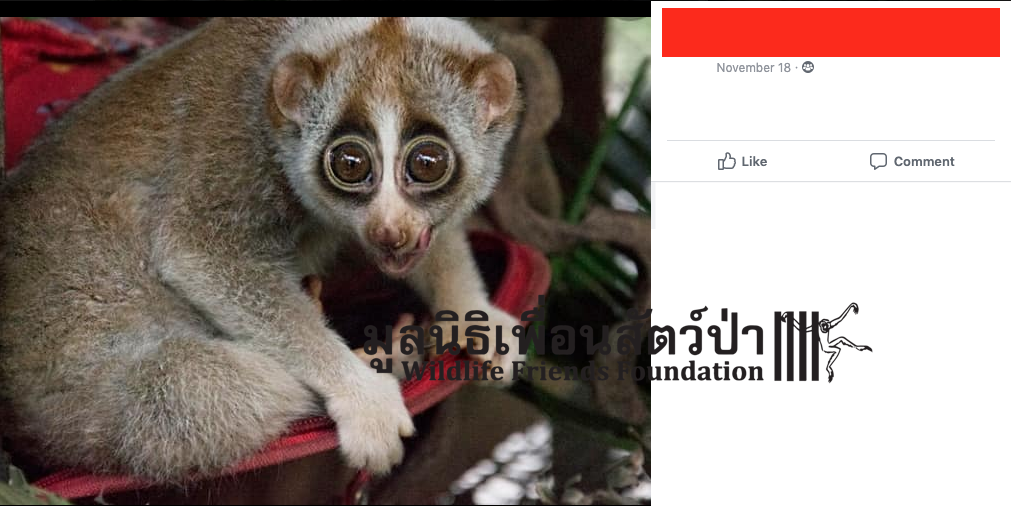Click the empty area below Like and Comment

pyautogui.click(x=830, y=245)
